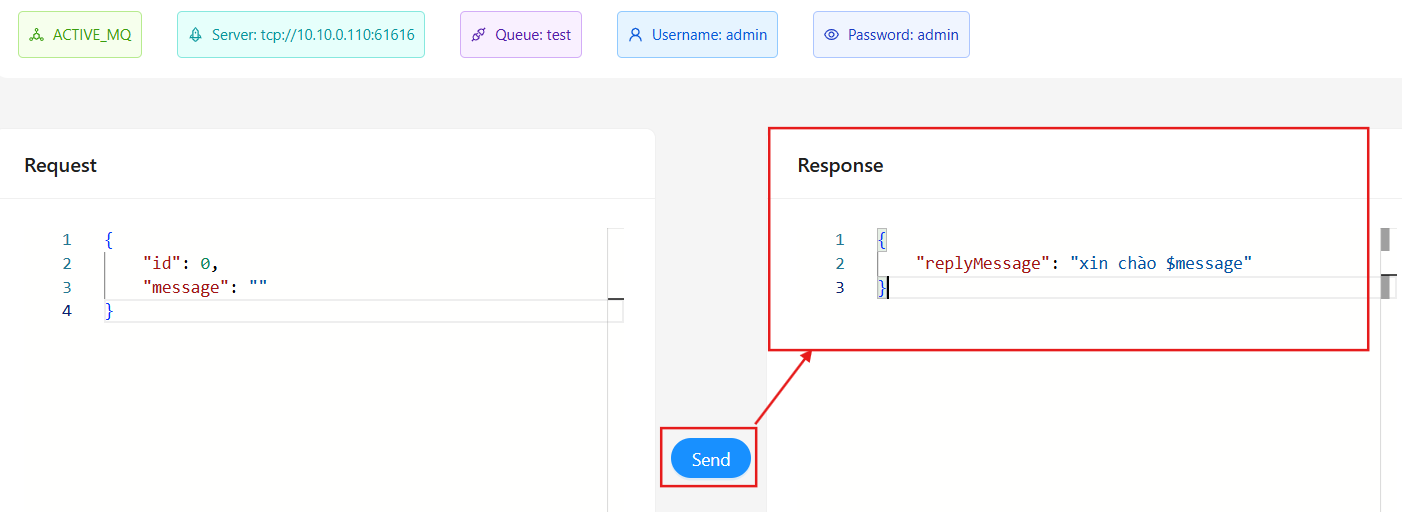Click the Response panel heading
The image size is (1402, 512).
click(840, 165)
